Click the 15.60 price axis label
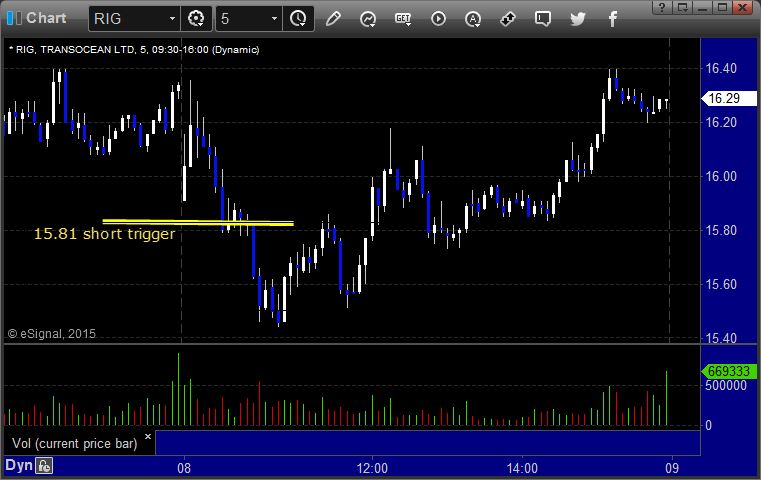The height and width of the screenshot is (480, 761). coord(721,284)
